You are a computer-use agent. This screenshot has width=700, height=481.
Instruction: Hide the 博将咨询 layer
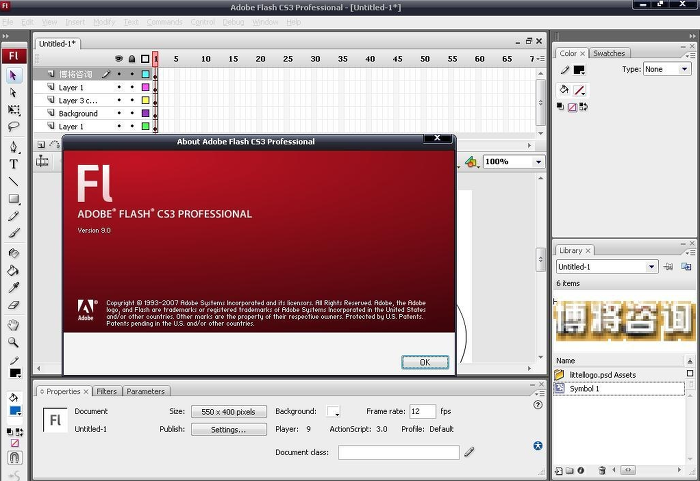tap(119, 74)
